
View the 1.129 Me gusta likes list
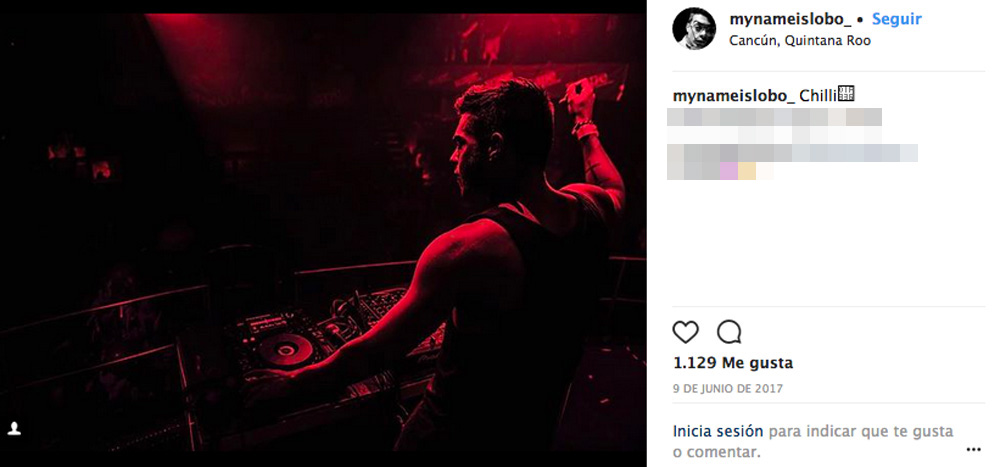pos(733,363)
